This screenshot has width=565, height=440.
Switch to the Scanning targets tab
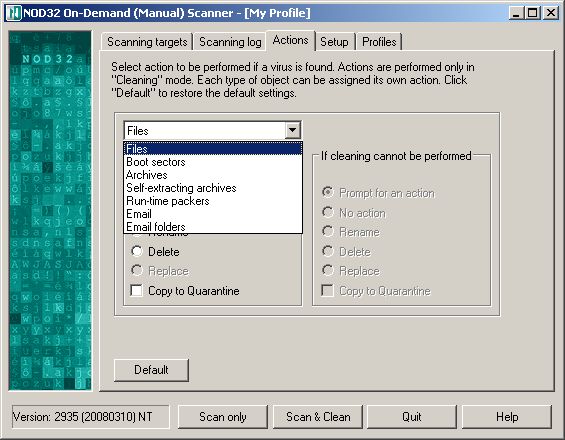pos(147,42)
